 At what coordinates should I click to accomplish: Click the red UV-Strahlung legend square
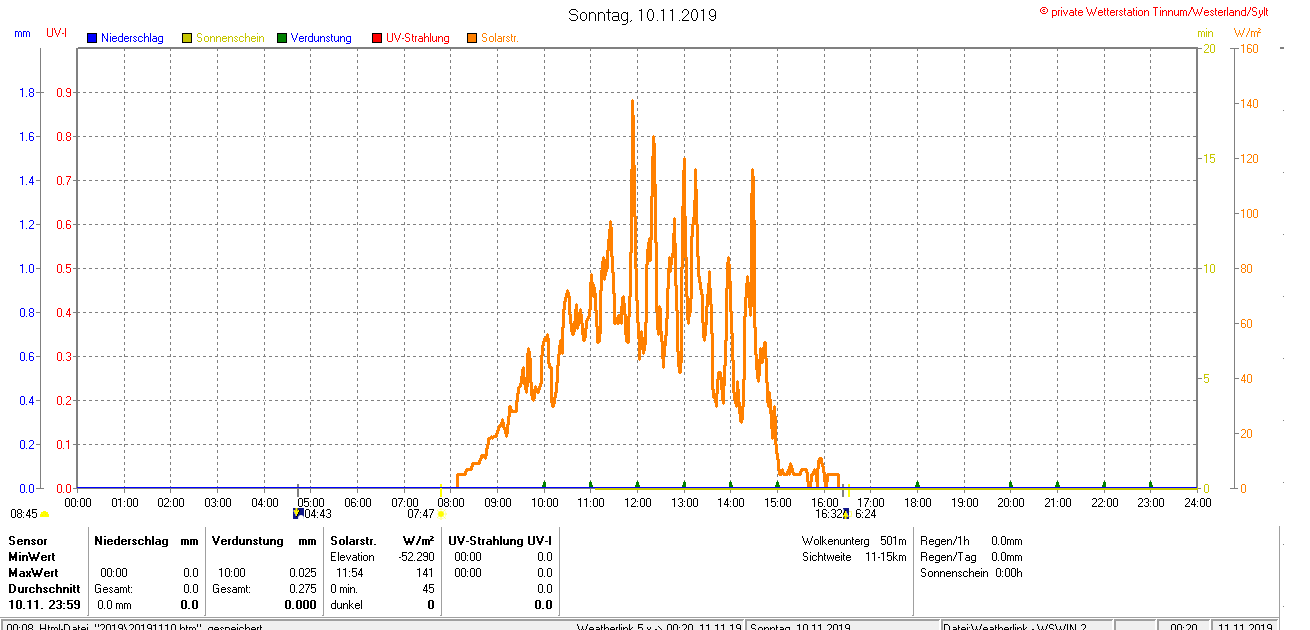pyautogui.click(x=377, y=38)
